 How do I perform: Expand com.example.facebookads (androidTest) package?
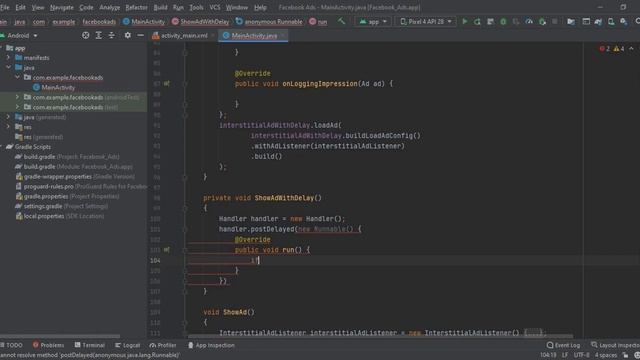[18, 97]
